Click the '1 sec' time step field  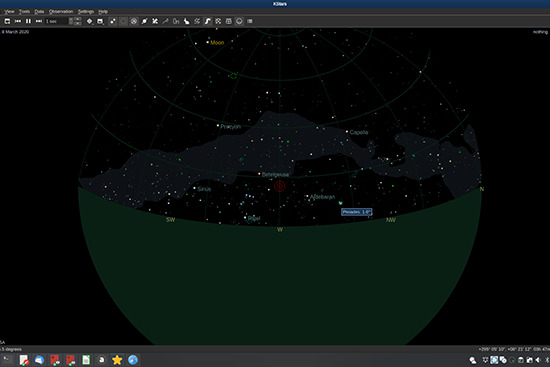pyautogui.click(x=56, y=21)
